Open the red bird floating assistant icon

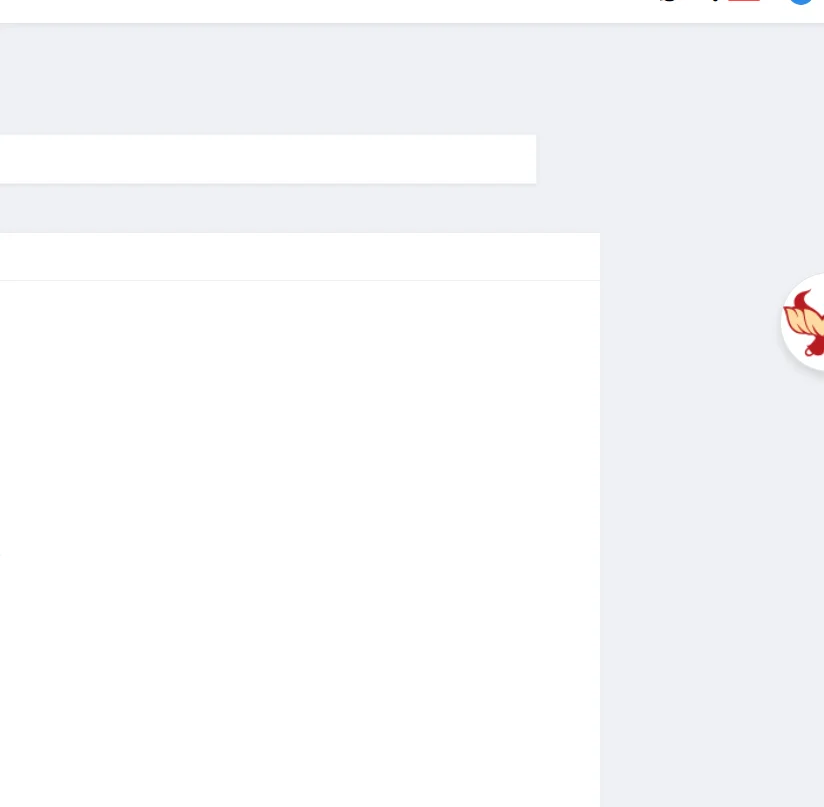[x=803, y=322]
